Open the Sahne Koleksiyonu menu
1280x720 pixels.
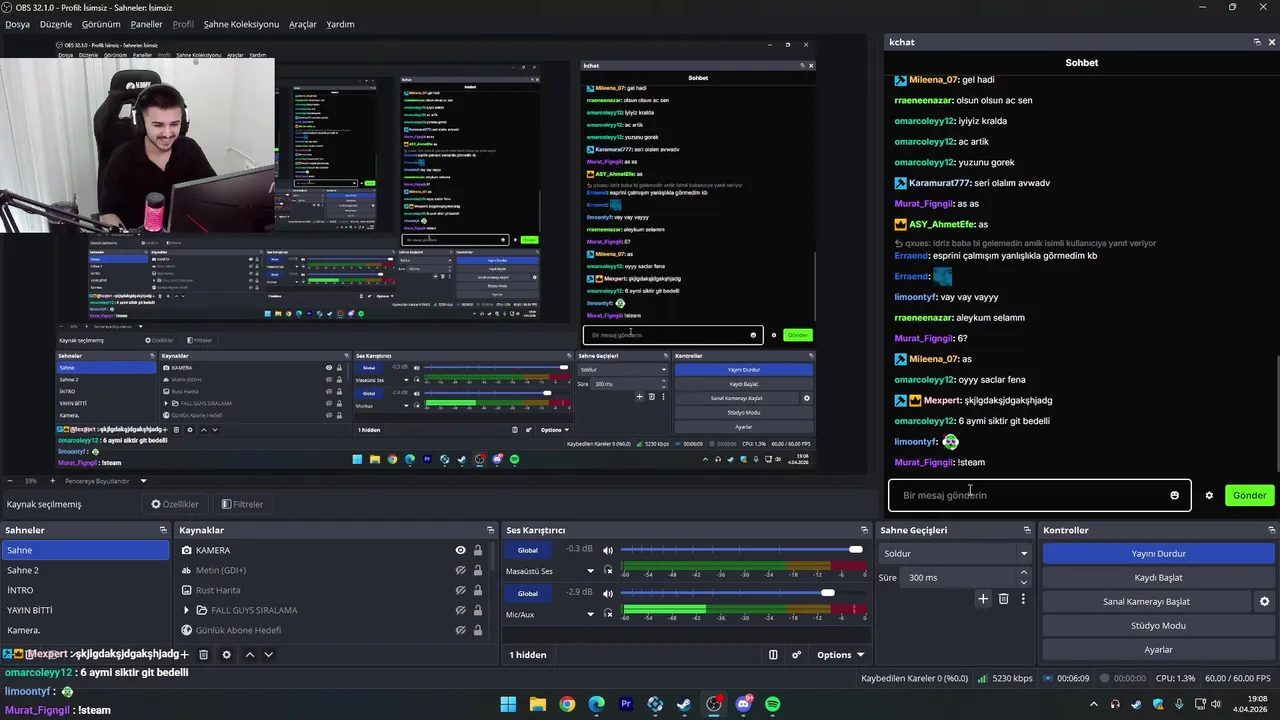(241, 24)
